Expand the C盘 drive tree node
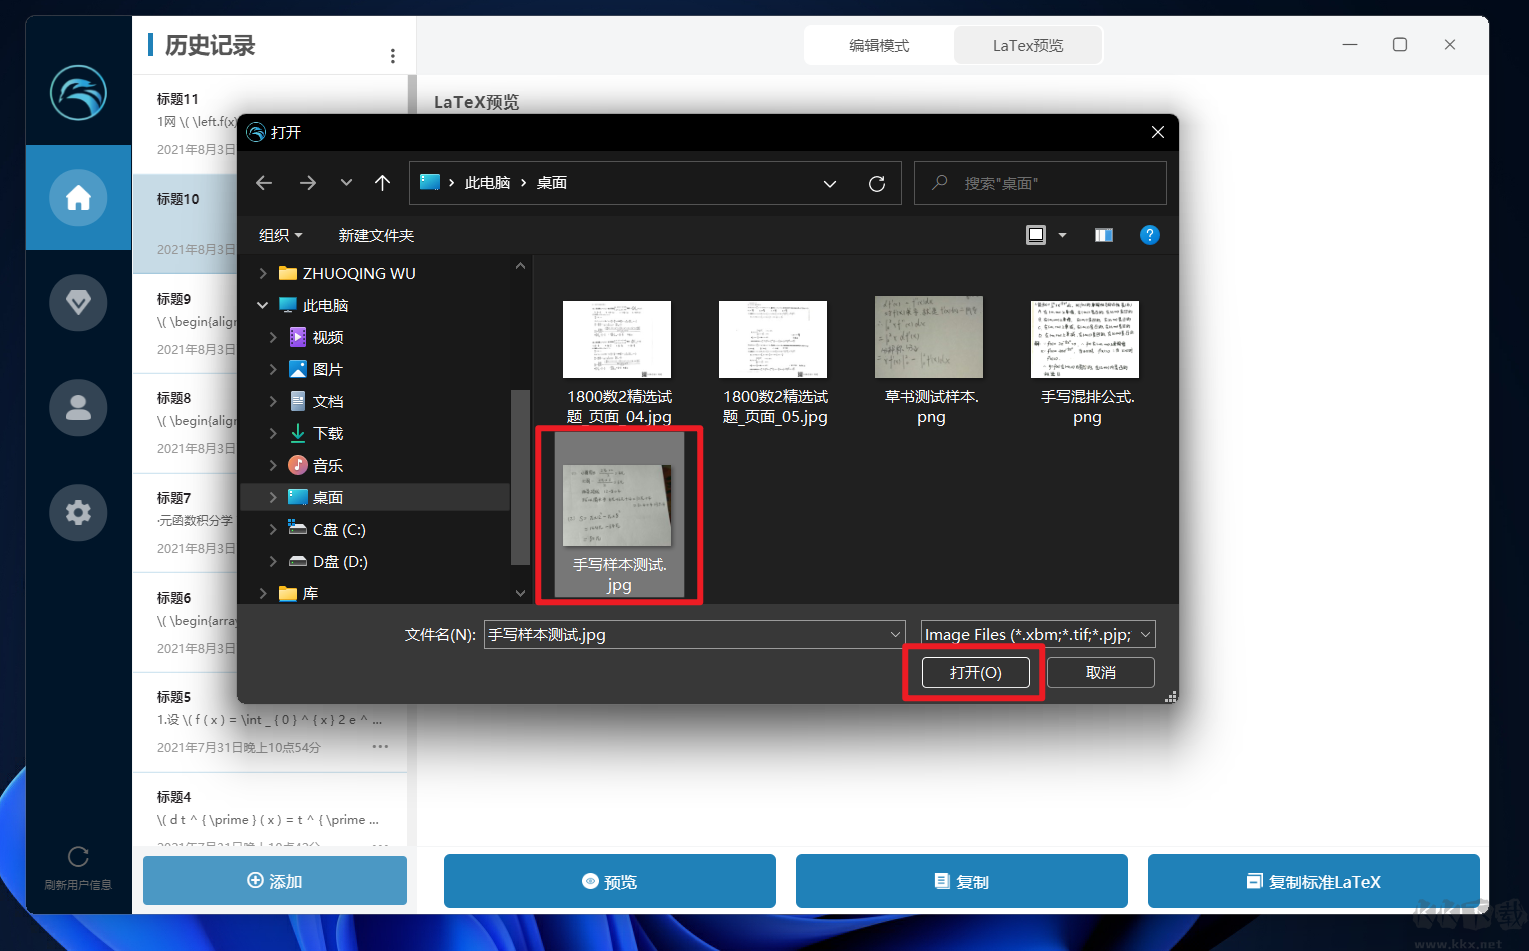Image resolution: width=1529 pixels, height=951 pixels. click(273, 530)
